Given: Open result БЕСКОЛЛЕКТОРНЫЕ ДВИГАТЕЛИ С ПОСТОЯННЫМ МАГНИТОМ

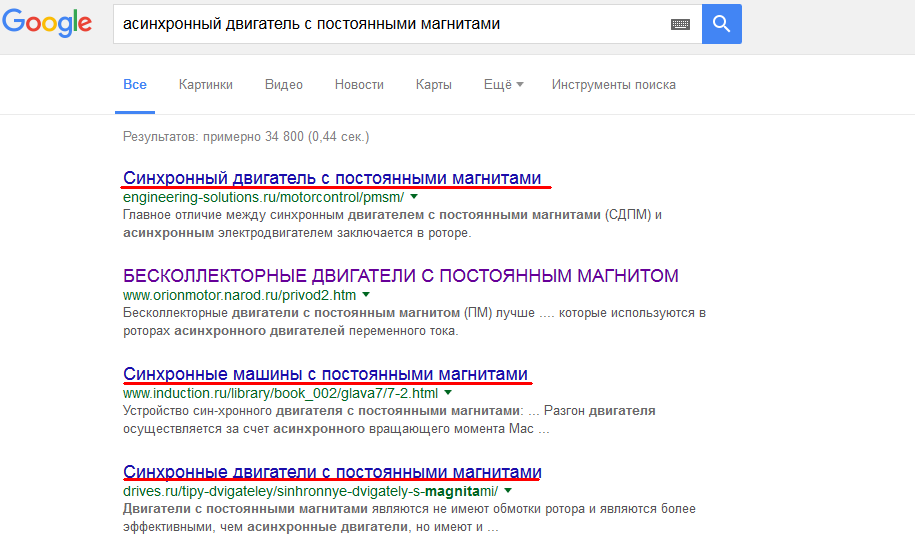Looking at the screenshot, I should click(x=400, y=275).
